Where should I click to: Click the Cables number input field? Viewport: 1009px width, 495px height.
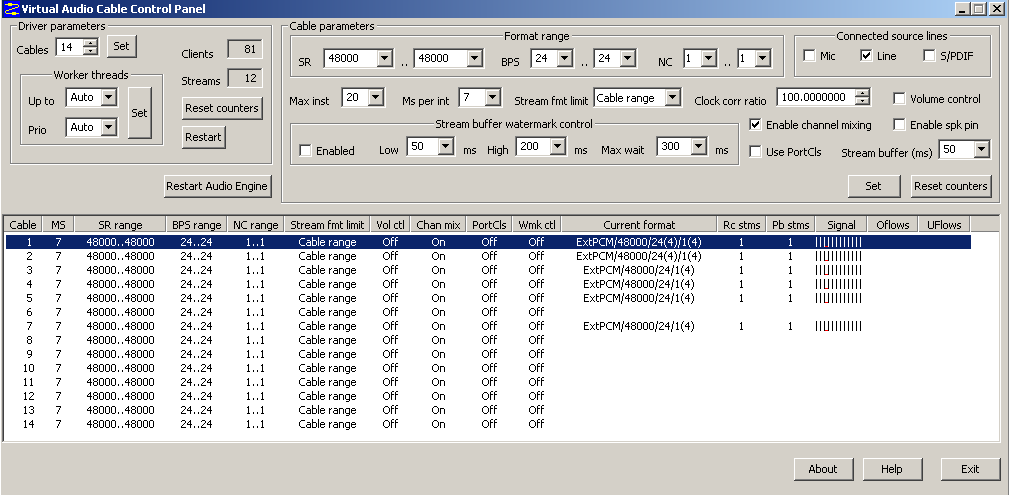71,46
